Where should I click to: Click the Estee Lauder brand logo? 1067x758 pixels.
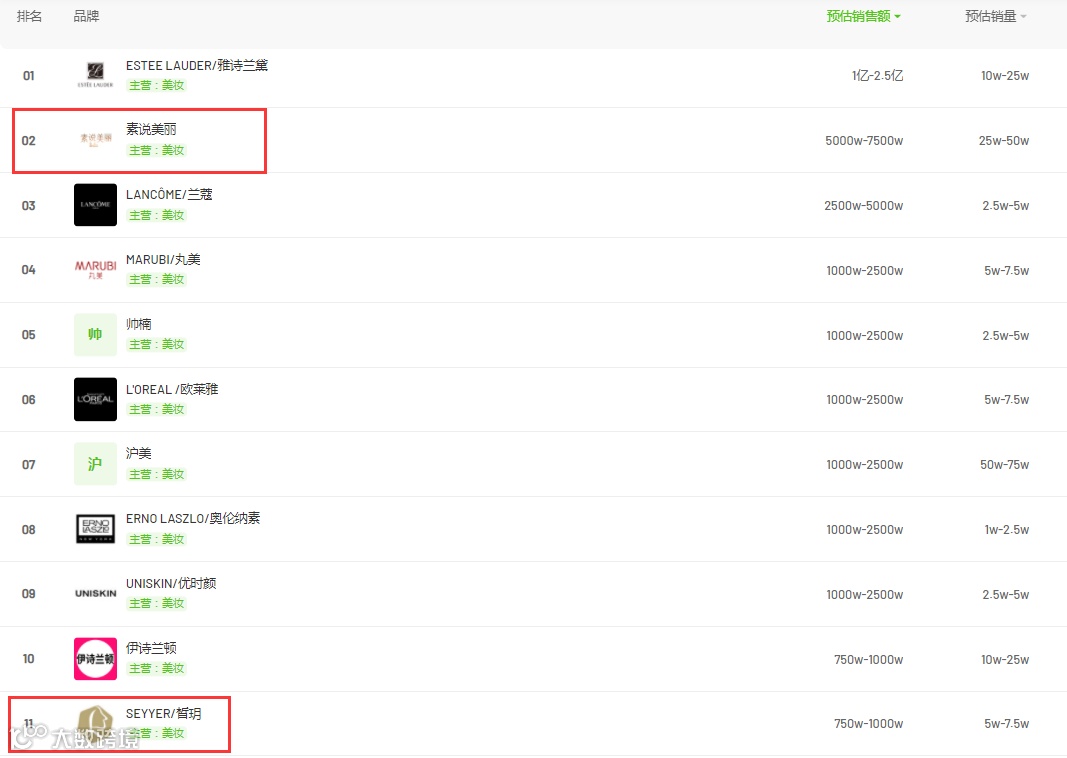point(95,75)
